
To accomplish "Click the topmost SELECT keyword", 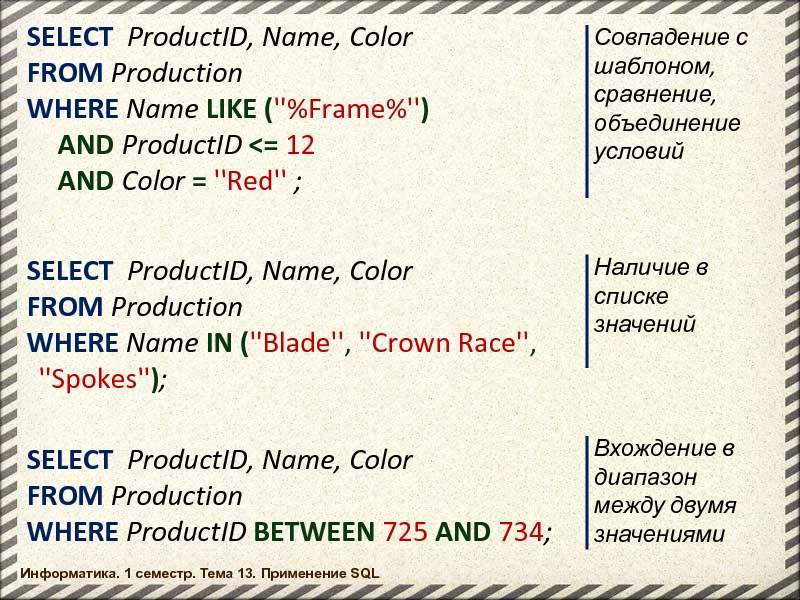I will pos(70,37).
